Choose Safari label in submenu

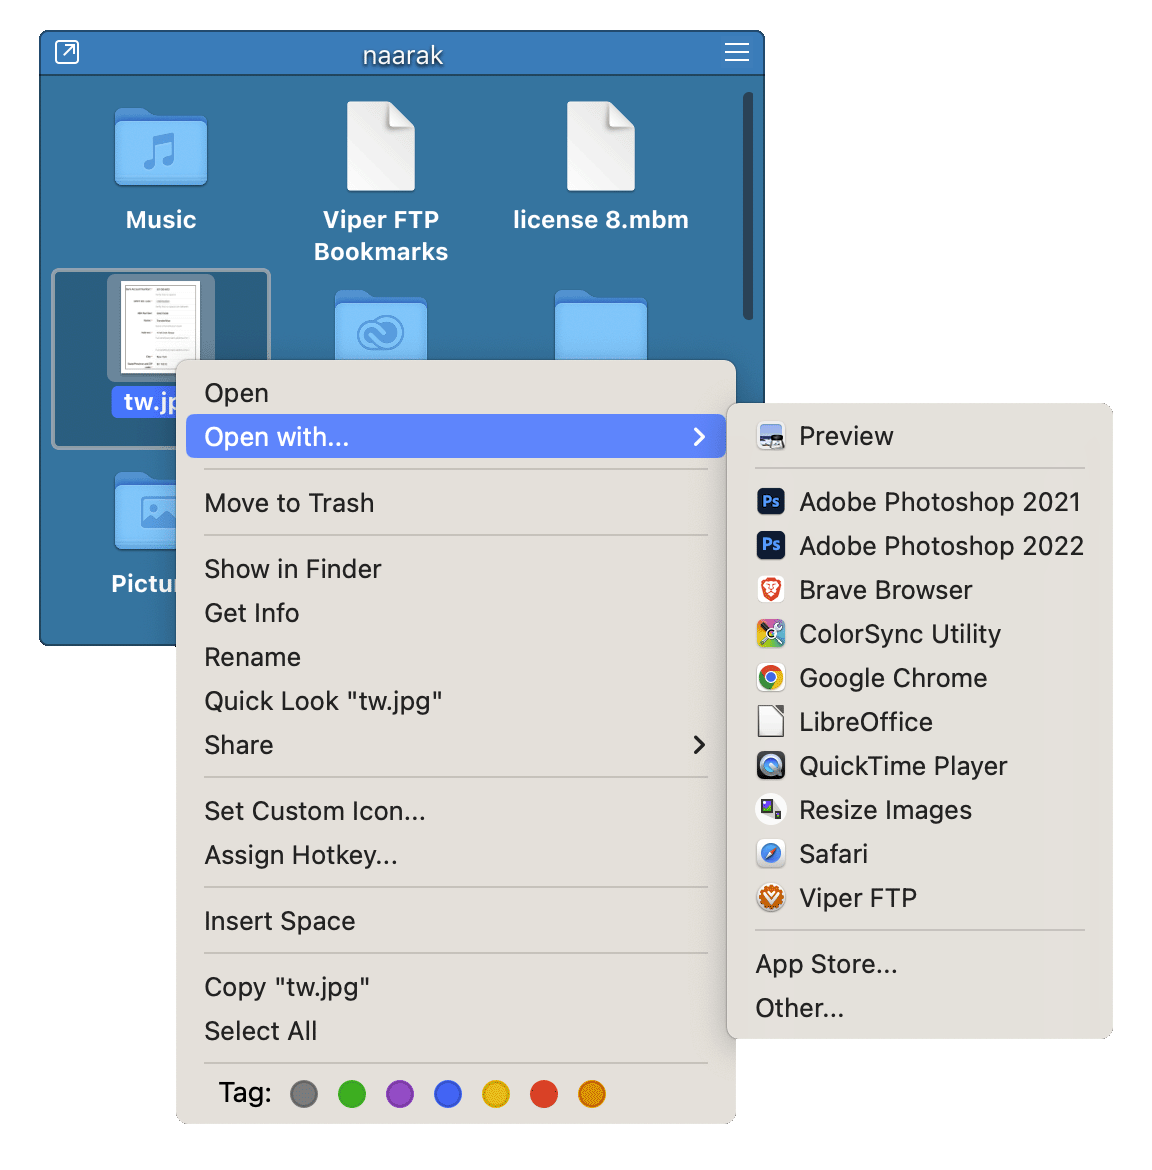833,854
